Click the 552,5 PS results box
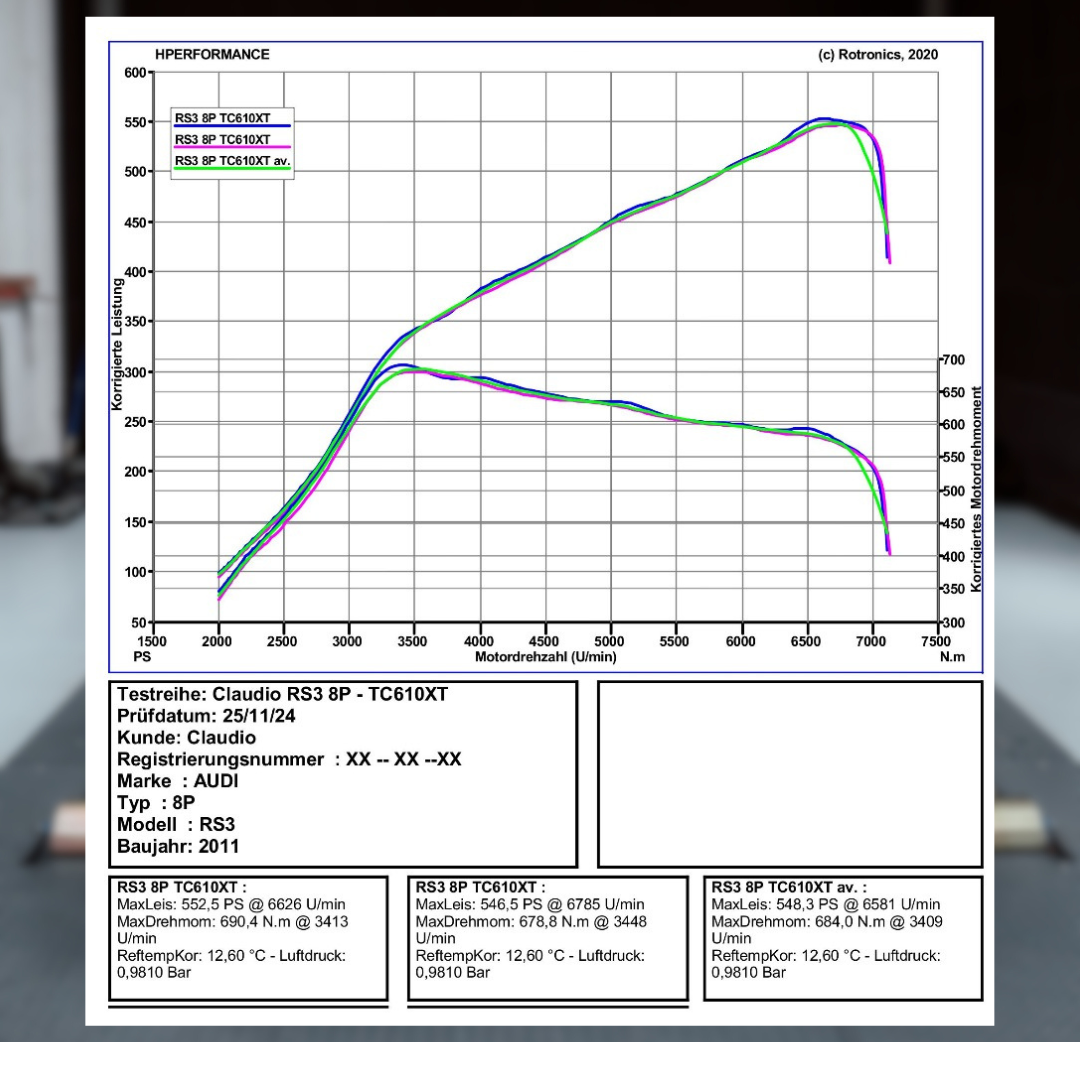 point(247,937)
